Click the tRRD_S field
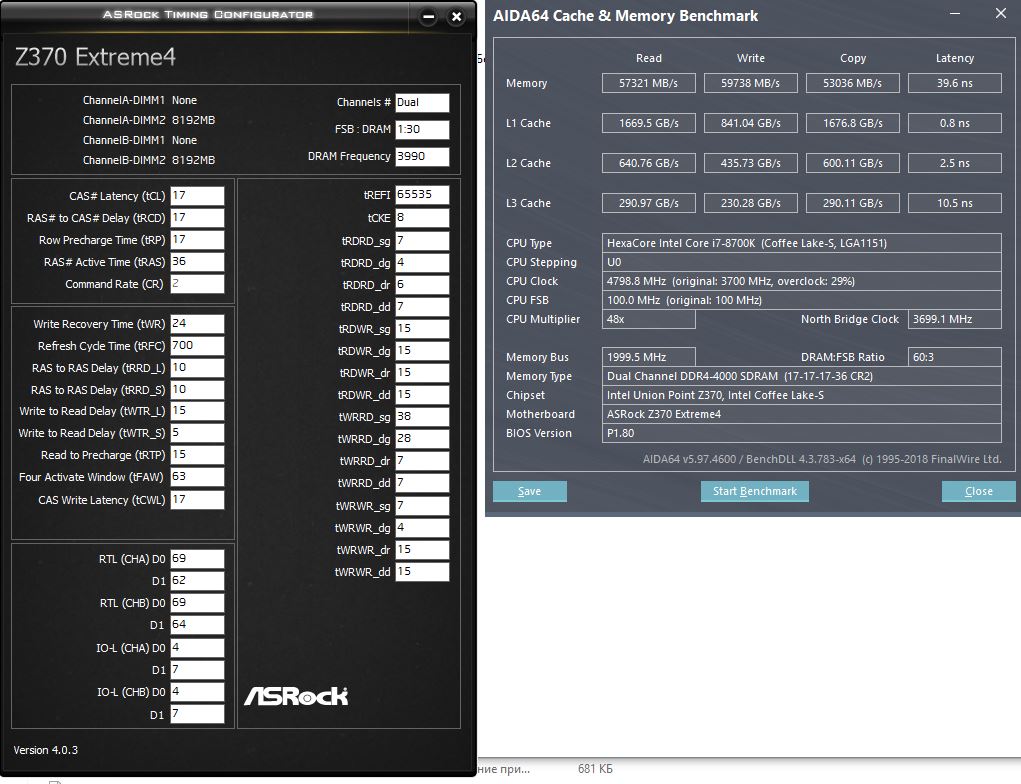 click(197, 389)
